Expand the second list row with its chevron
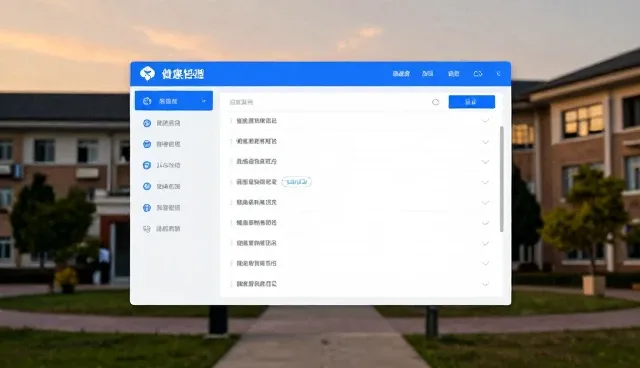Screen dimensions: 640x368 [x=485, y=142]
